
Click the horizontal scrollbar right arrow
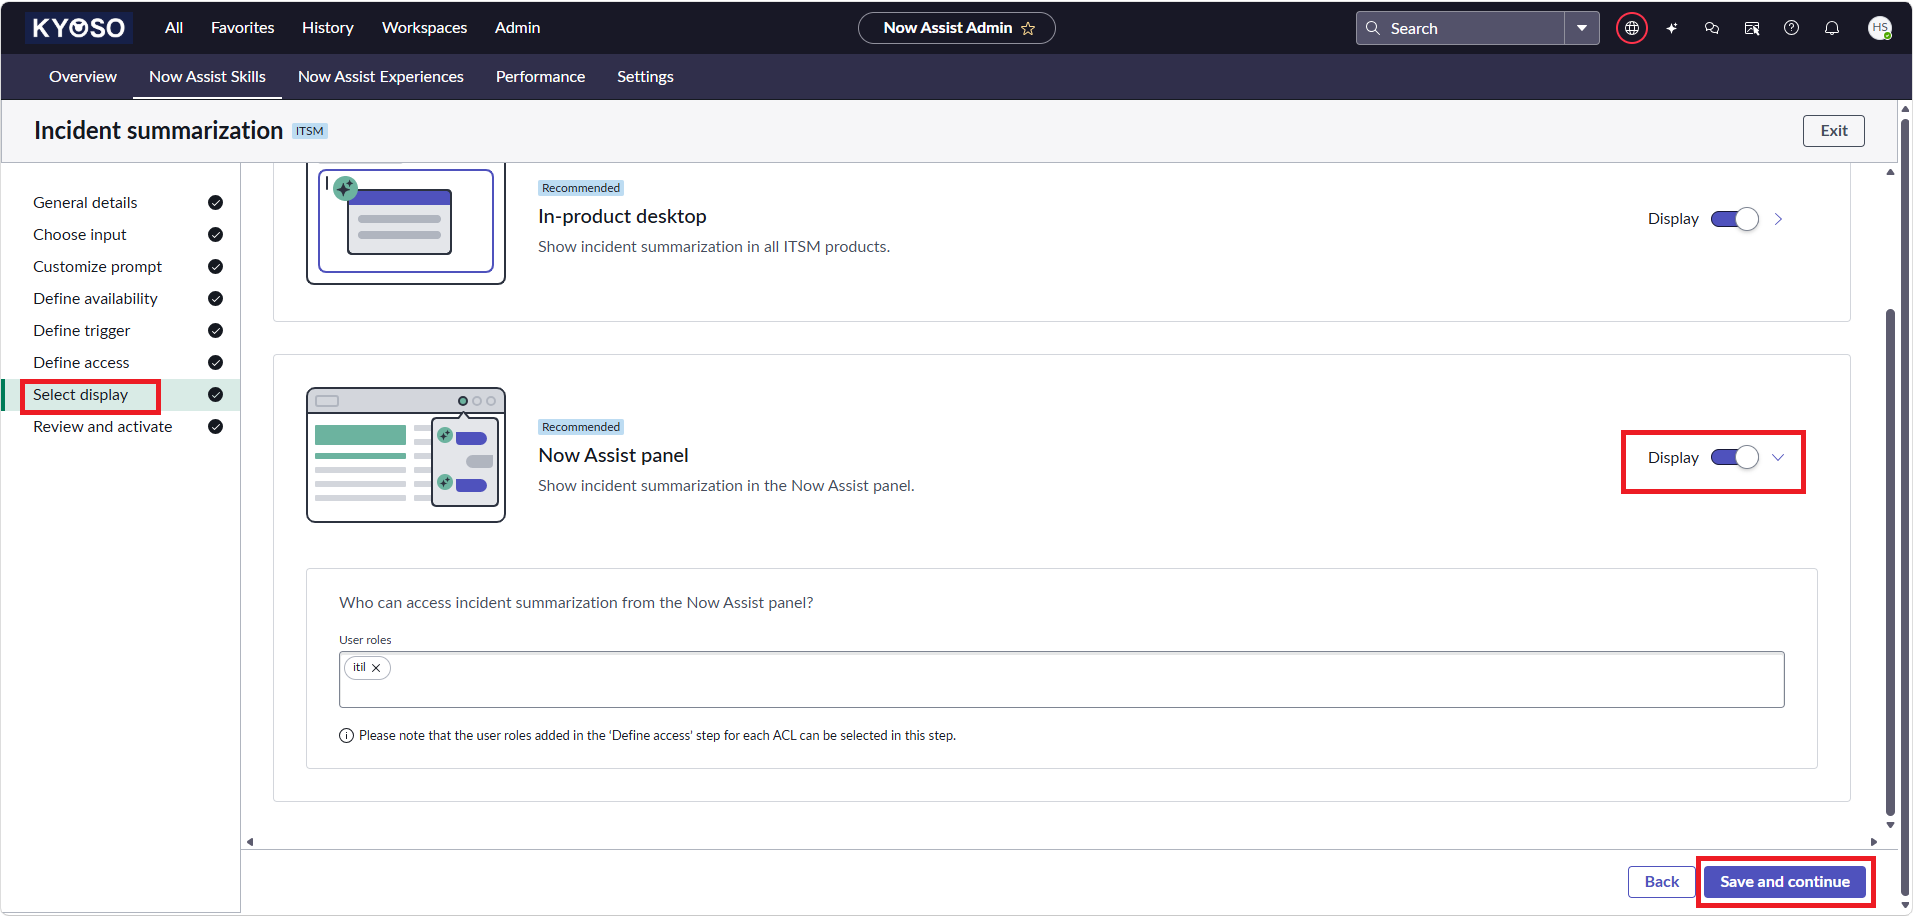click(1874, 842)
